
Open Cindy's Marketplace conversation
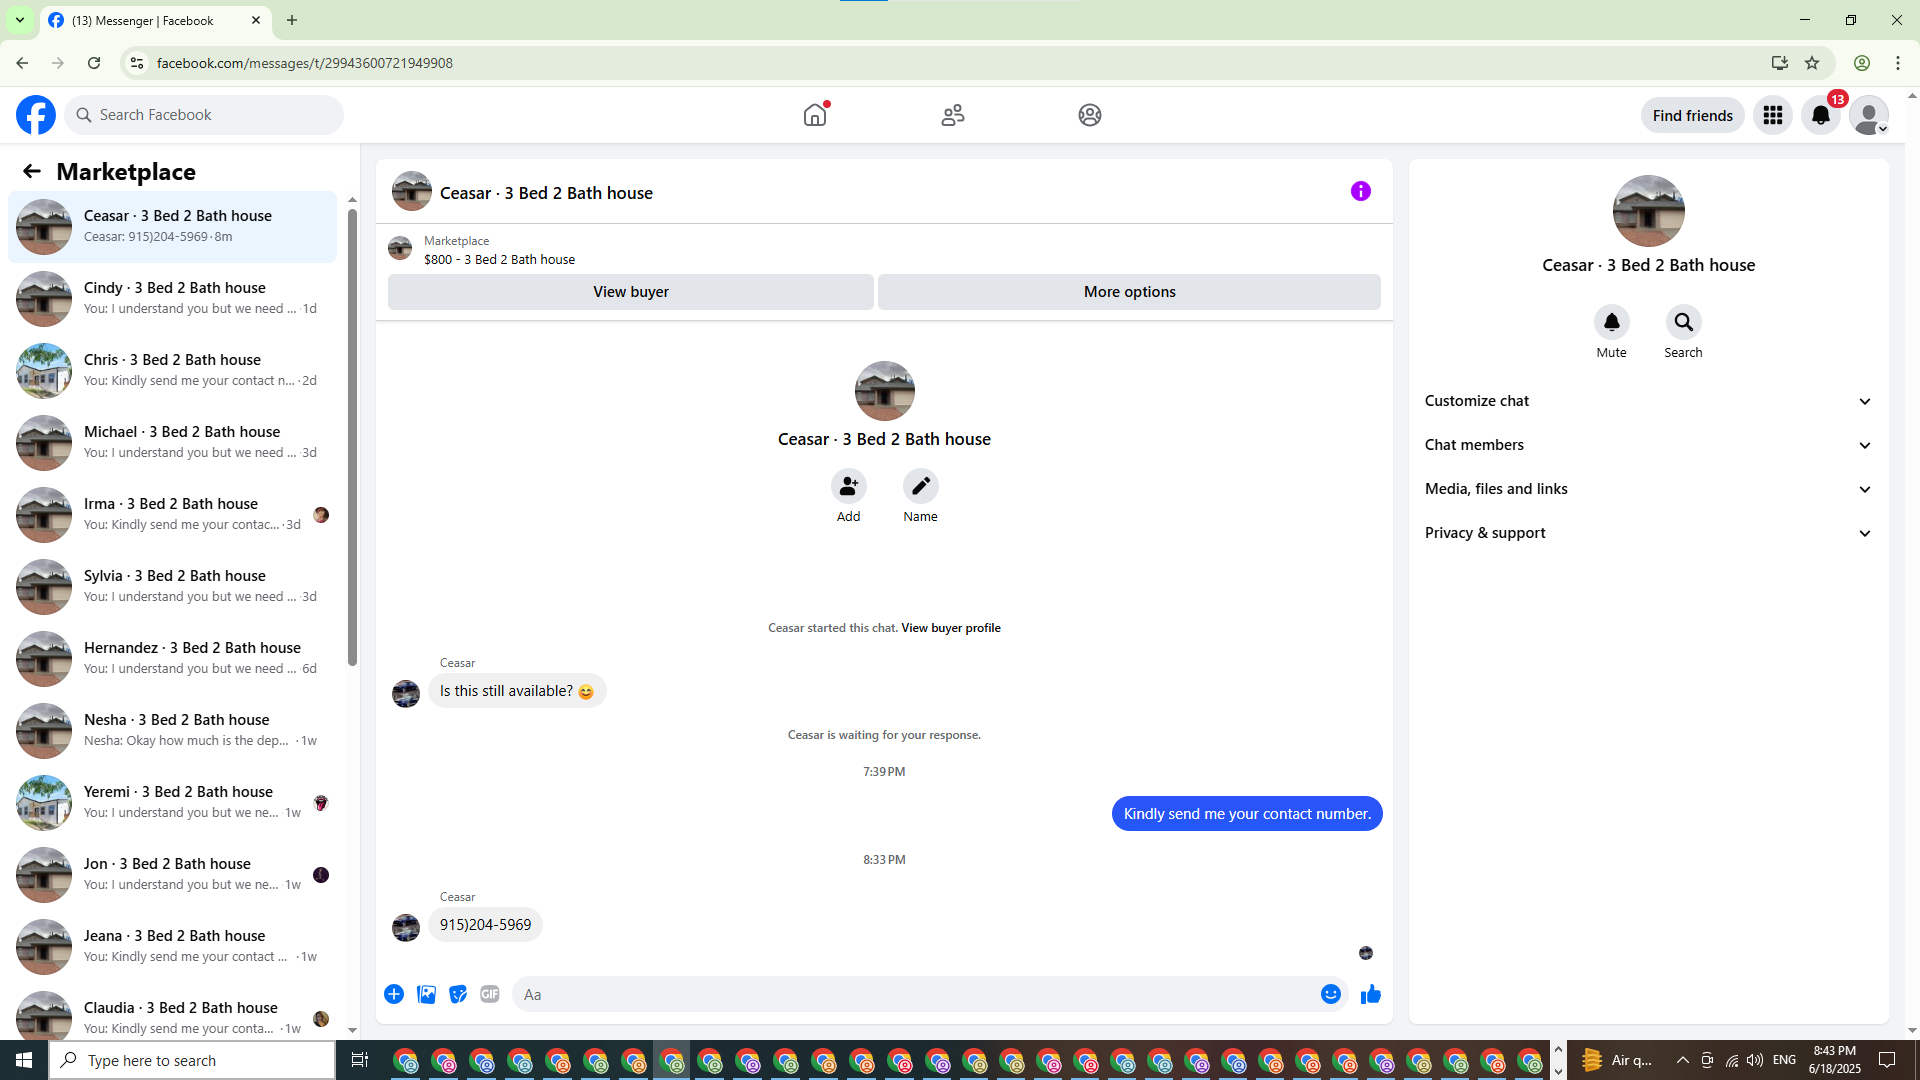[172, 298]
